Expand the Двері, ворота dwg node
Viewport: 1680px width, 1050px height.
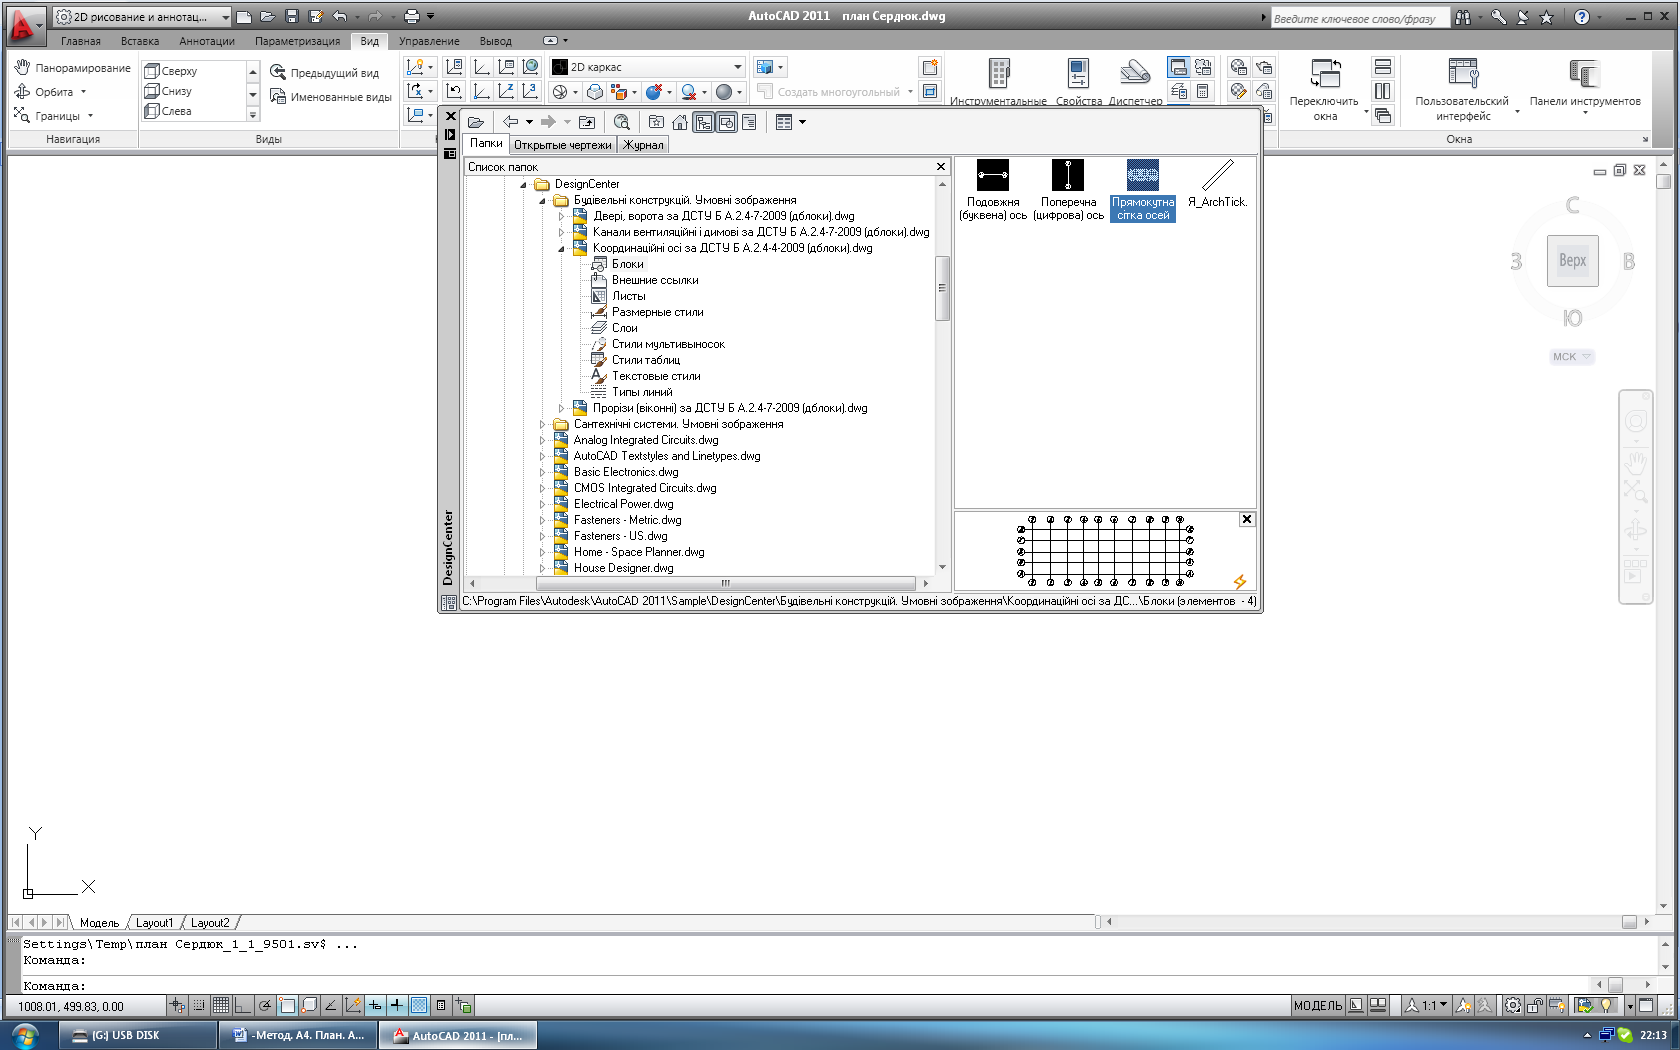pyautogui.click(x=561, y=216)
